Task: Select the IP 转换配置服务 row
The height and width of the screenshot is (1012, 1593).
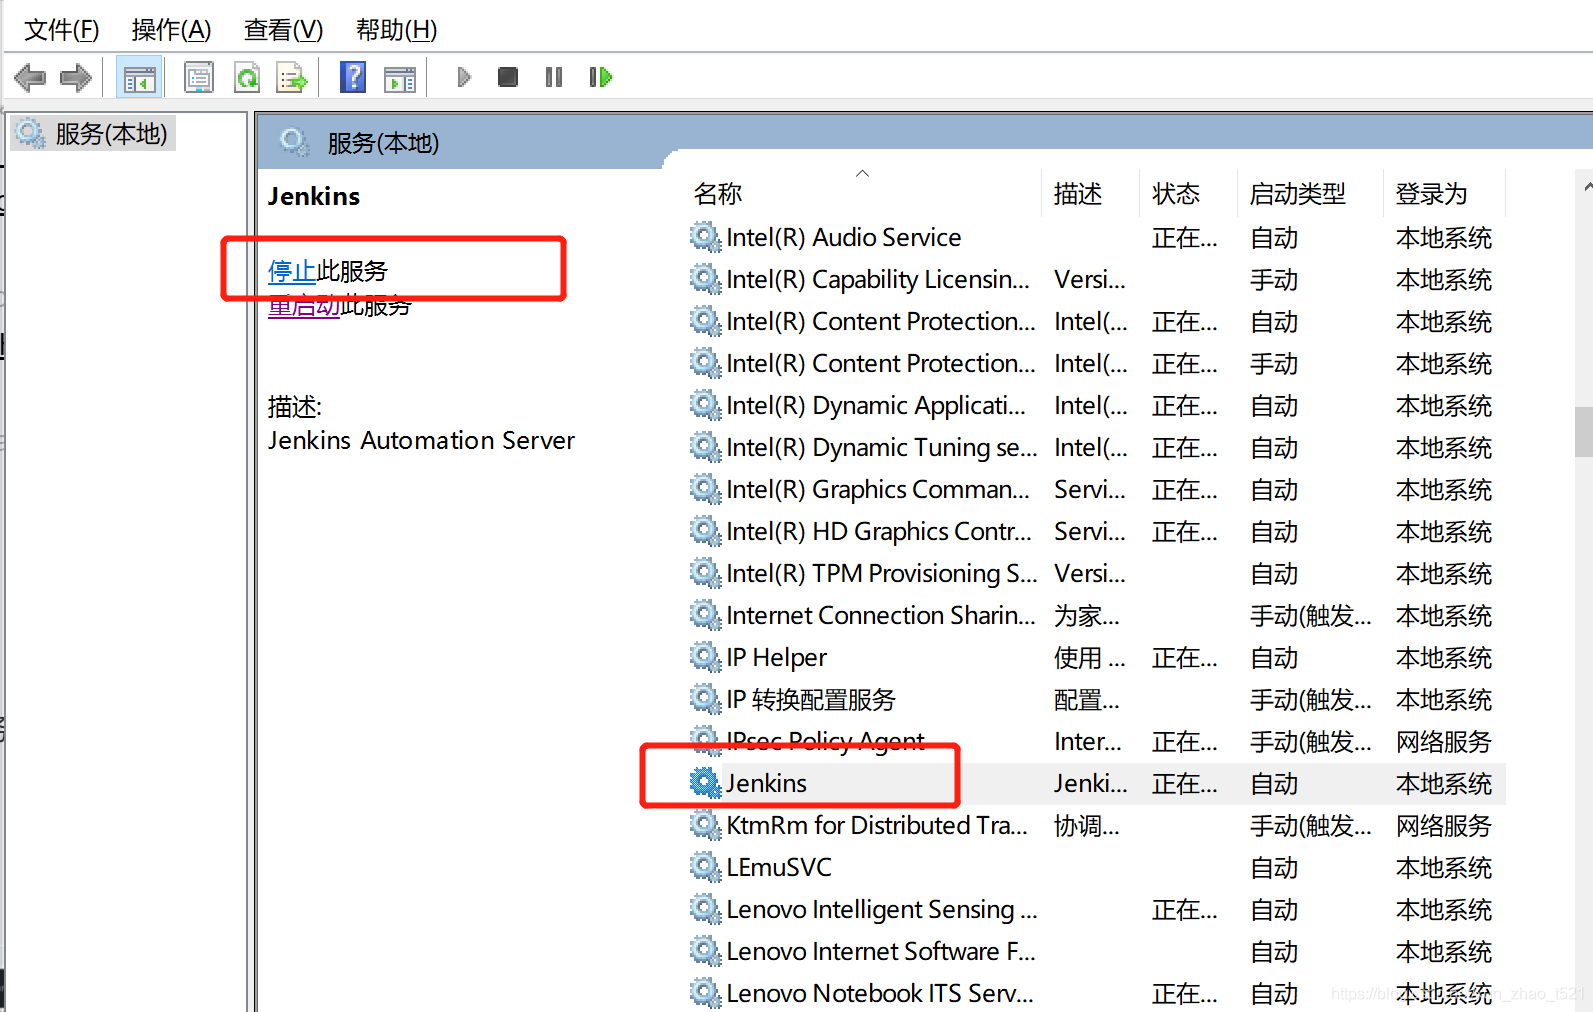Action: (x=1096, y=699)
